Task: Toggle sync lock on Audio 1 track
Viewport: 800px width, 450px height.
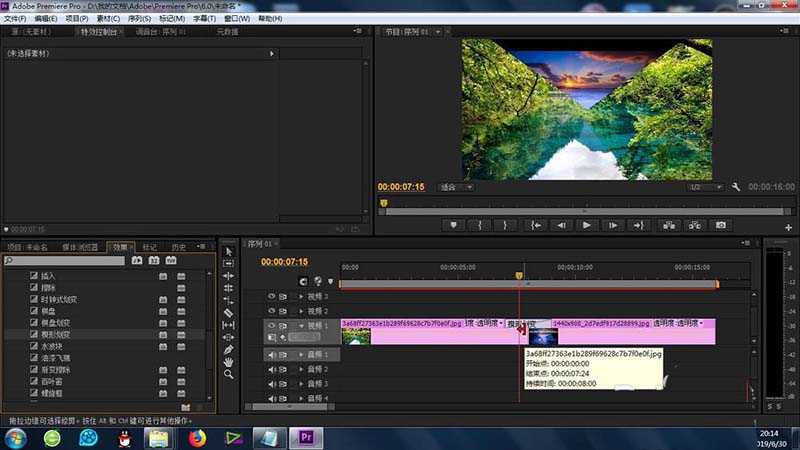Action: (x=283, y=355)
